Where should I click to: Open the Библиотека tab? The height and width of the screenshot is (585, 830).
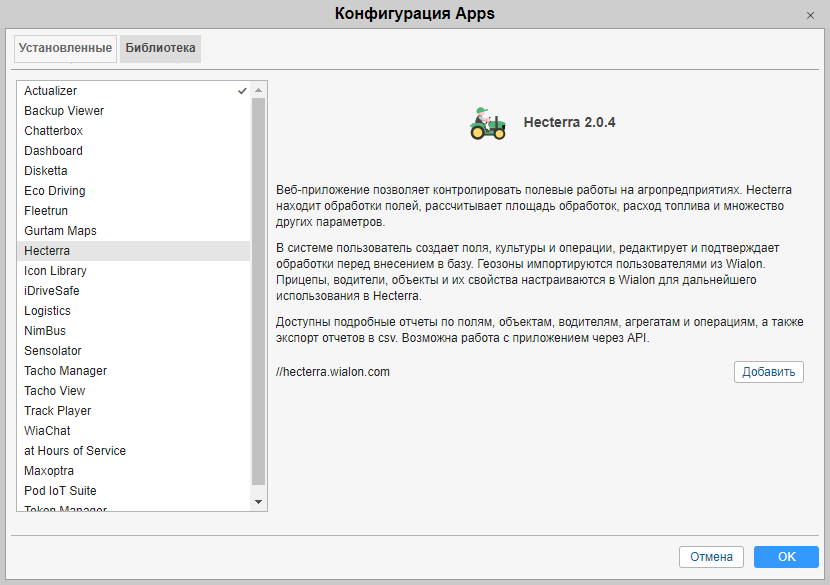tap(160, 48)
